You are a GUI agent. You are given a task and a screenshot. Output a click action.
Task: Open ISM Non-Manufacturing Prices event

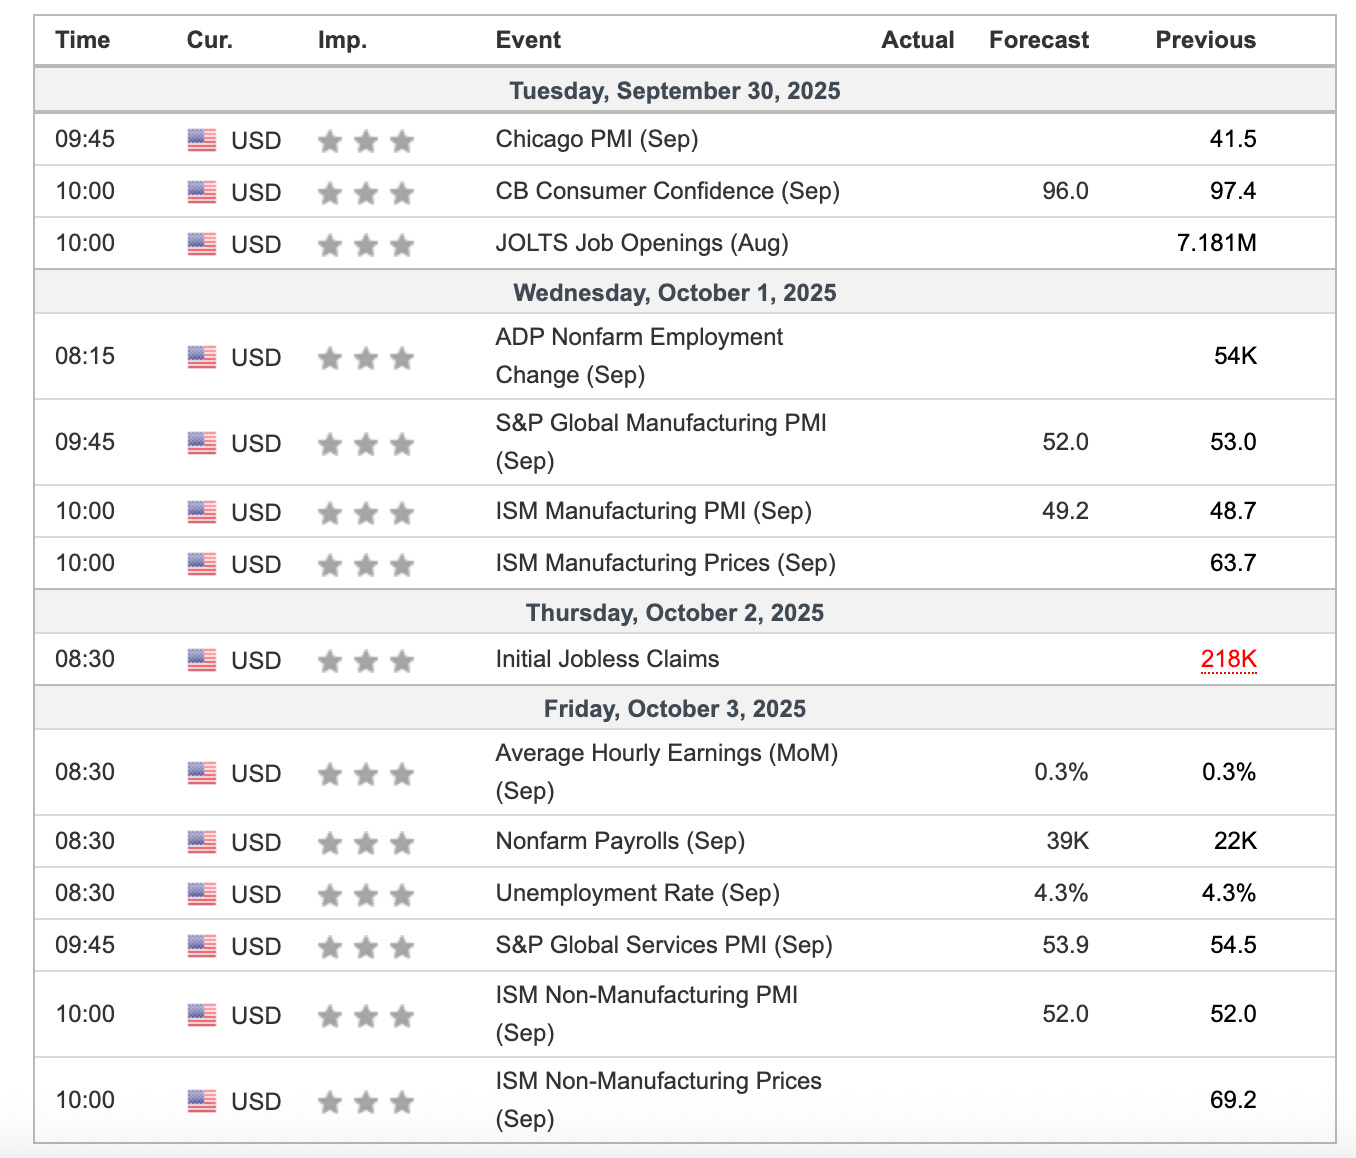(659, 1100)
